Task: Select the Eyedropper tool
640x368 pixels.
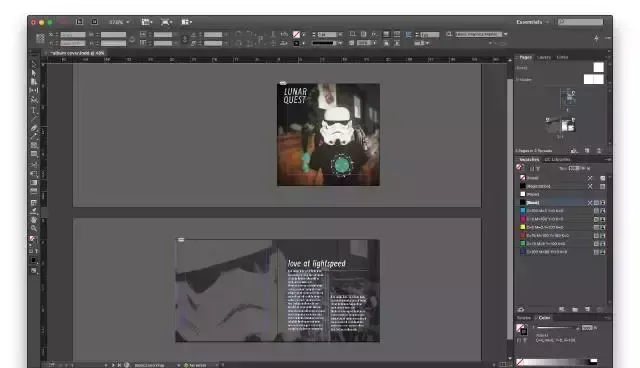Action: coord(34,211)
